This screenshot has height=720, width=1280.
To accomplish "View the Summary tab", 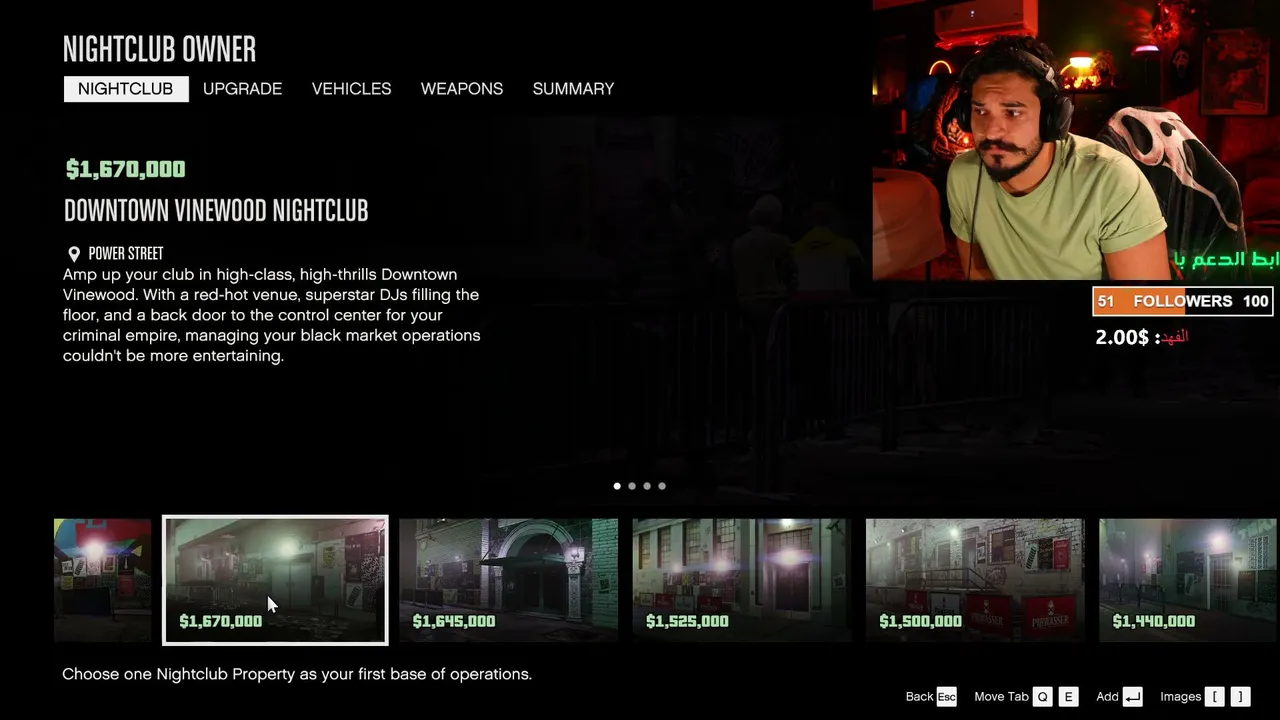I will click(x=573, y=89).
